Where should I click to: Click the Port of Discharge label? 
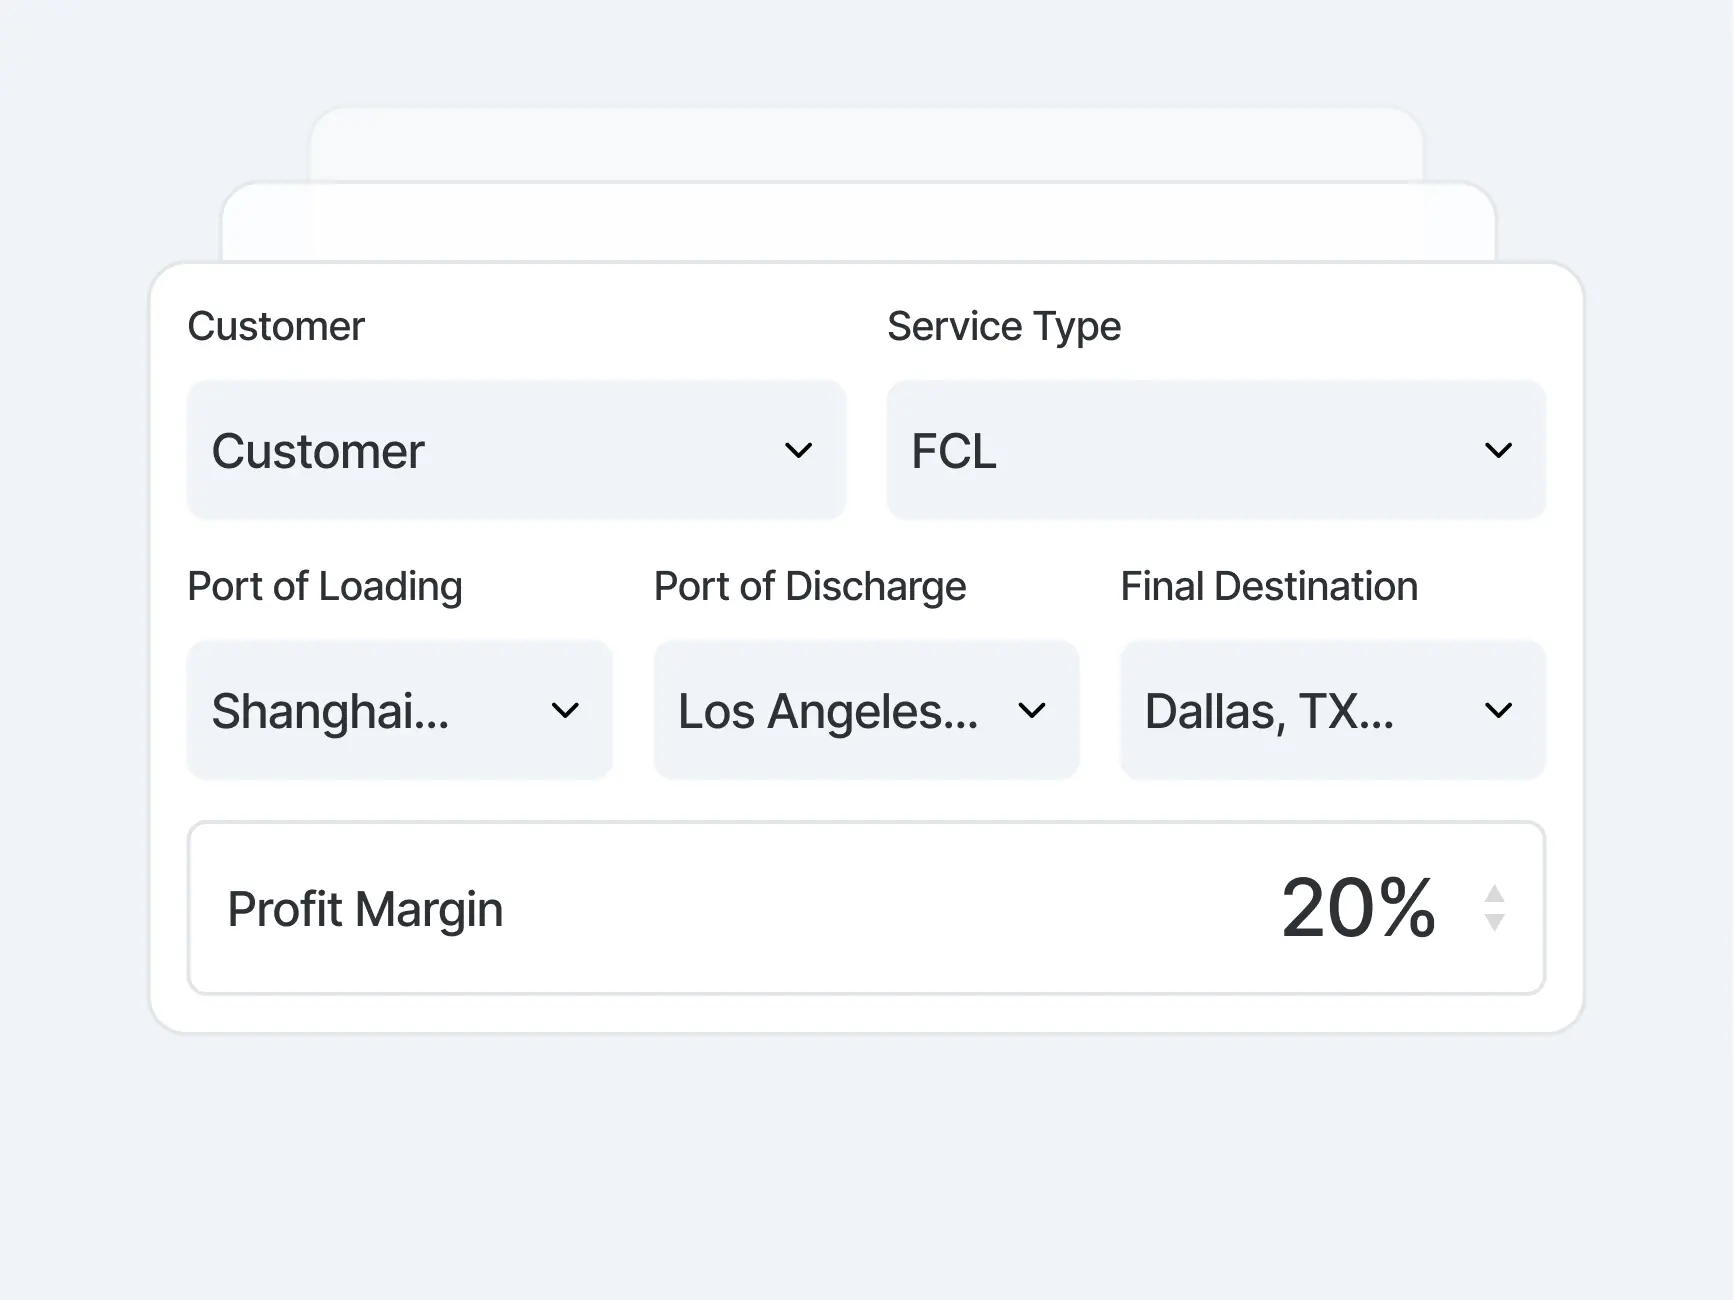click(x=809, y=586)
